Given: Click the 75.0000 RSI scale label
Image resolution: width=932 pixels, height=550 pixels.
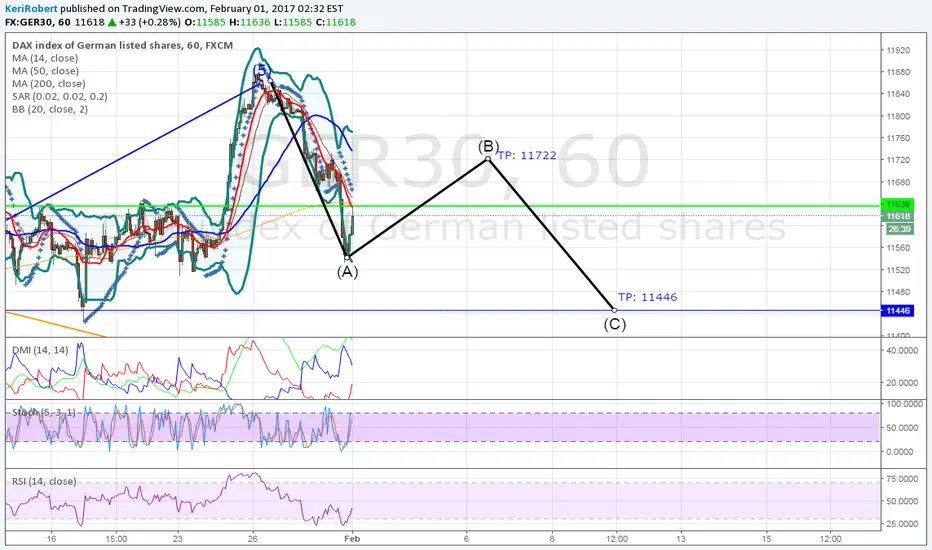Looking at the screenshot, I should [903, 479].
